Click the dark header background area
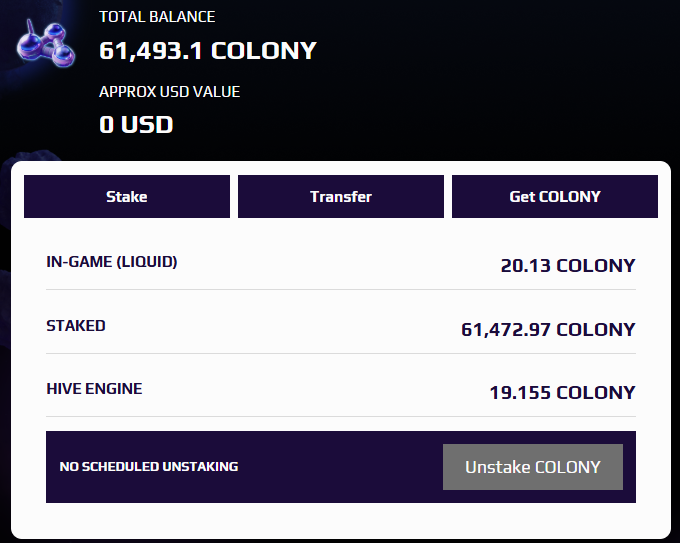 click(477, 78)
